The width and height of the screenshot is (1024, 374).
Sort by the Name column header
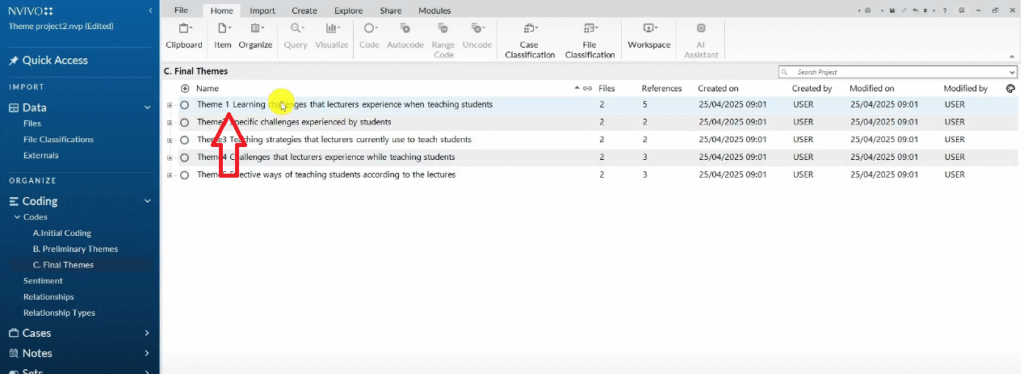[208, 88]
